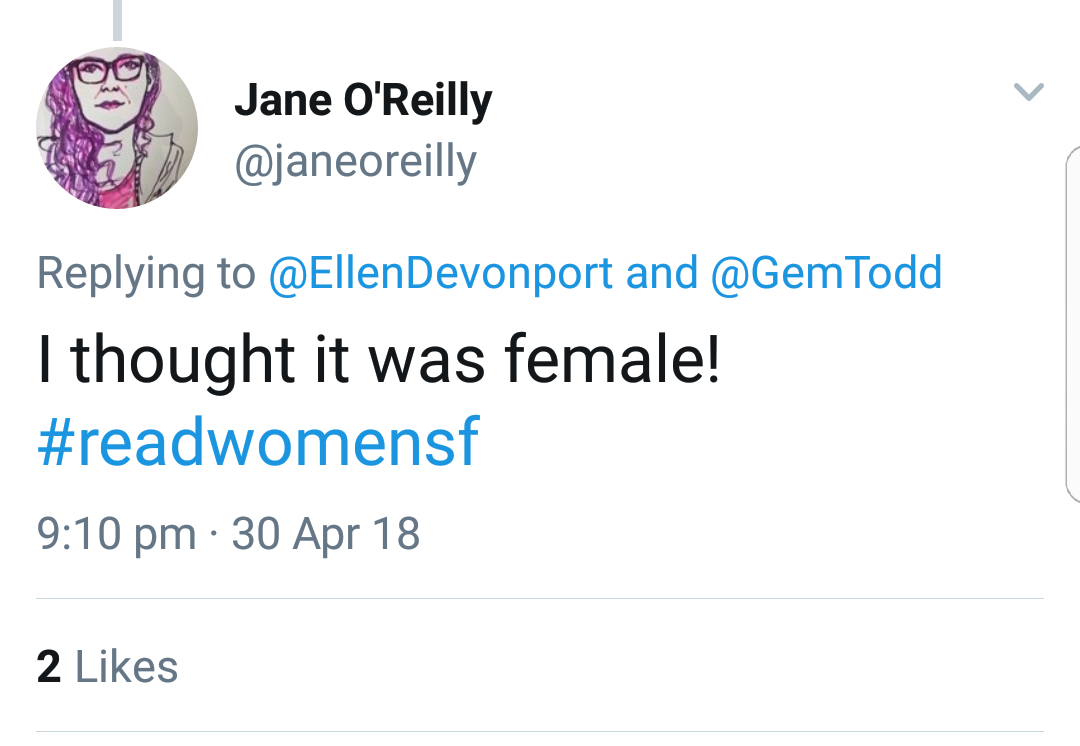This screenshot has height=746, width=1080.
Task: Open the @janeoreilly handle
Action: click(355, 161)
